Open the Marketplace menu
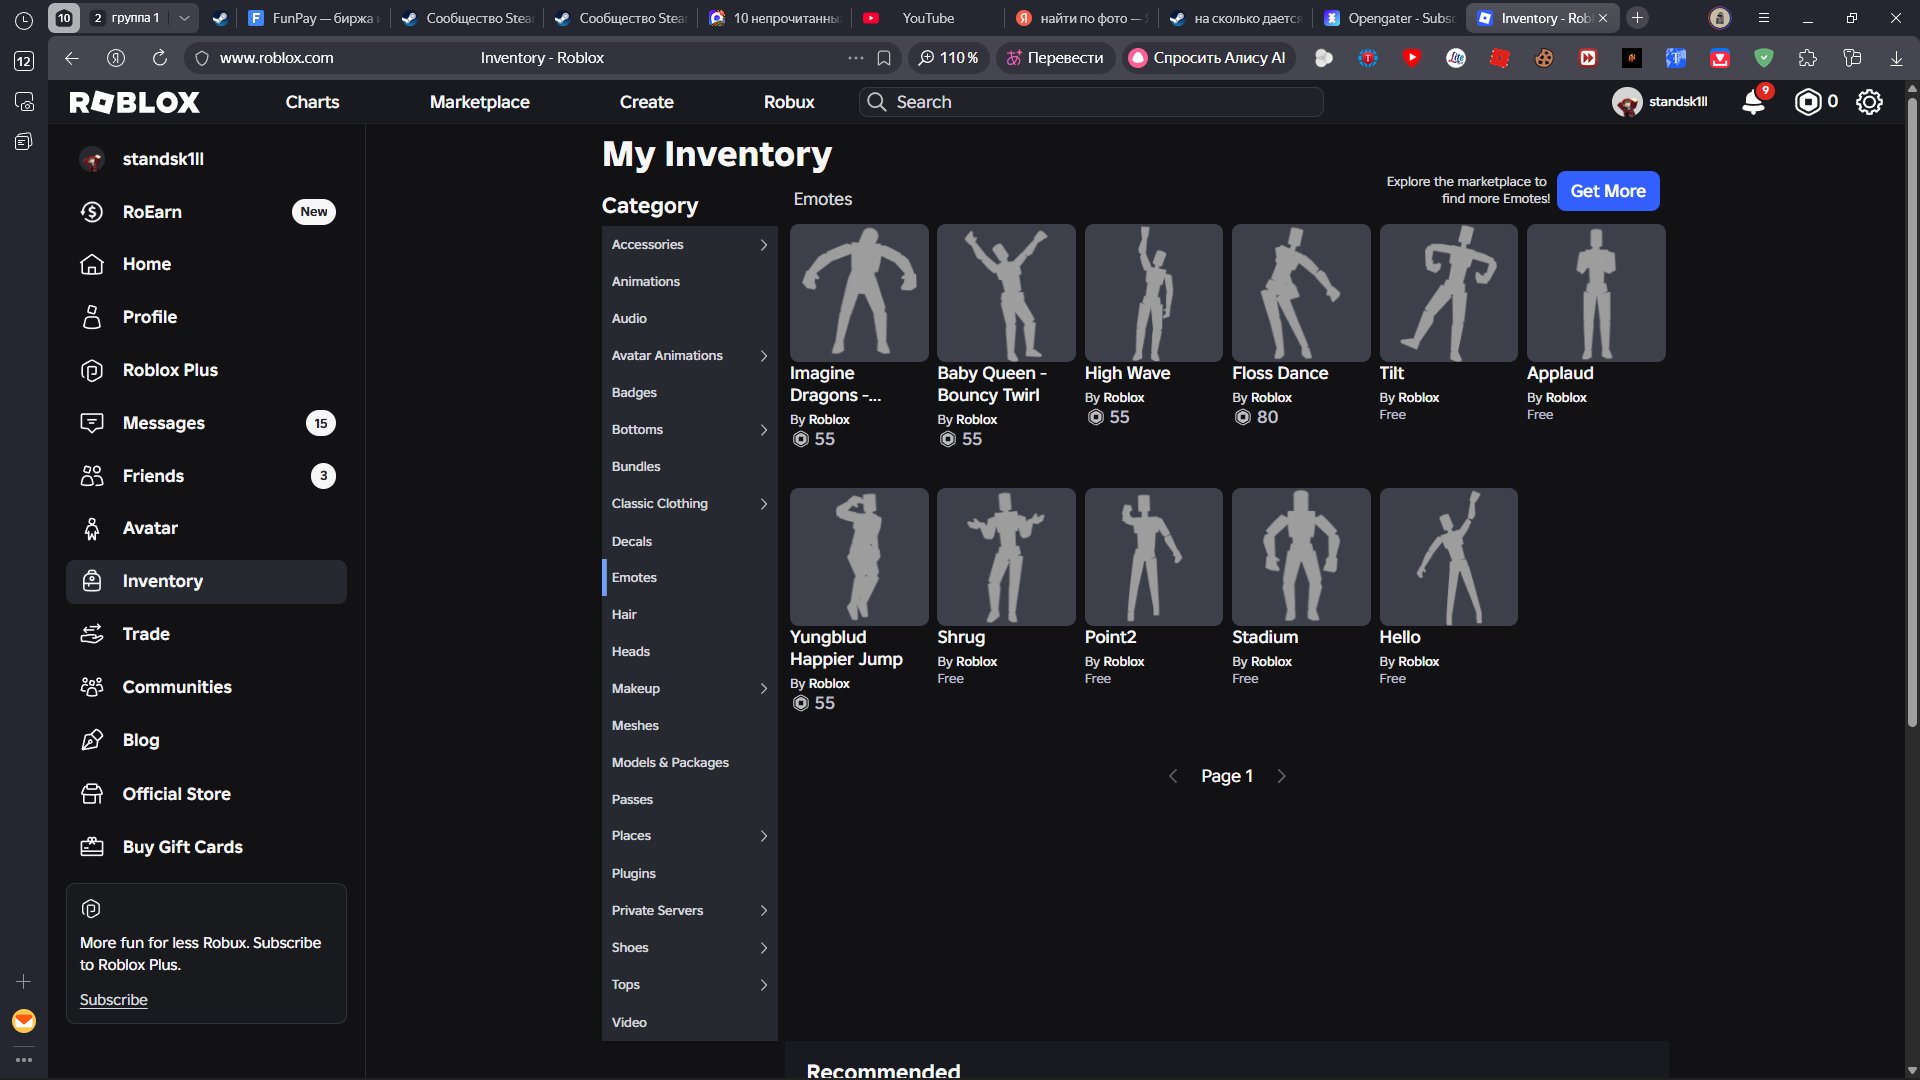Viewport: 1920px width, 1080px height. point(479,102)
